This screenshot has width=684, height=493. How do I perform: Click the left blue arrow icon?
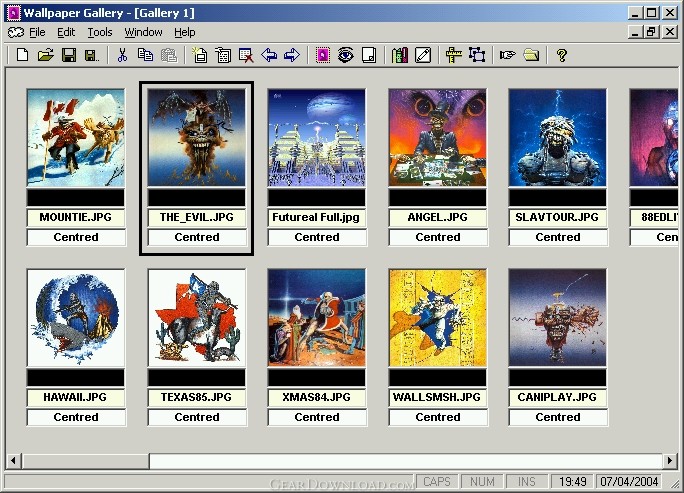269,55
